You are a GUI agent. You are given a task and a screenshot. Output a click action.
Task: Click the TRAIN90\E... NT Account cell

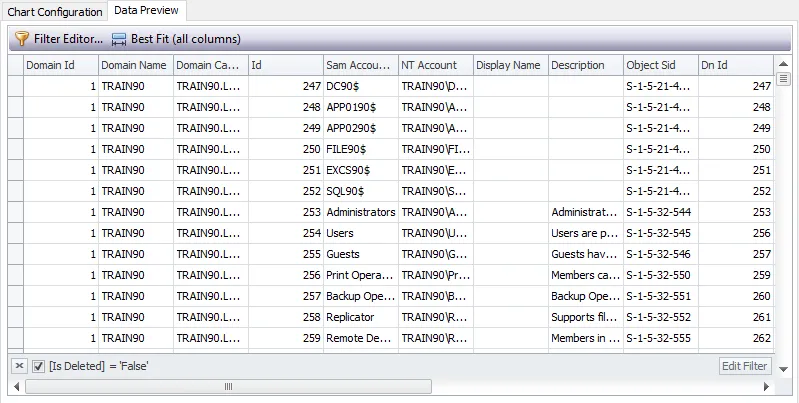coord(436,170)
